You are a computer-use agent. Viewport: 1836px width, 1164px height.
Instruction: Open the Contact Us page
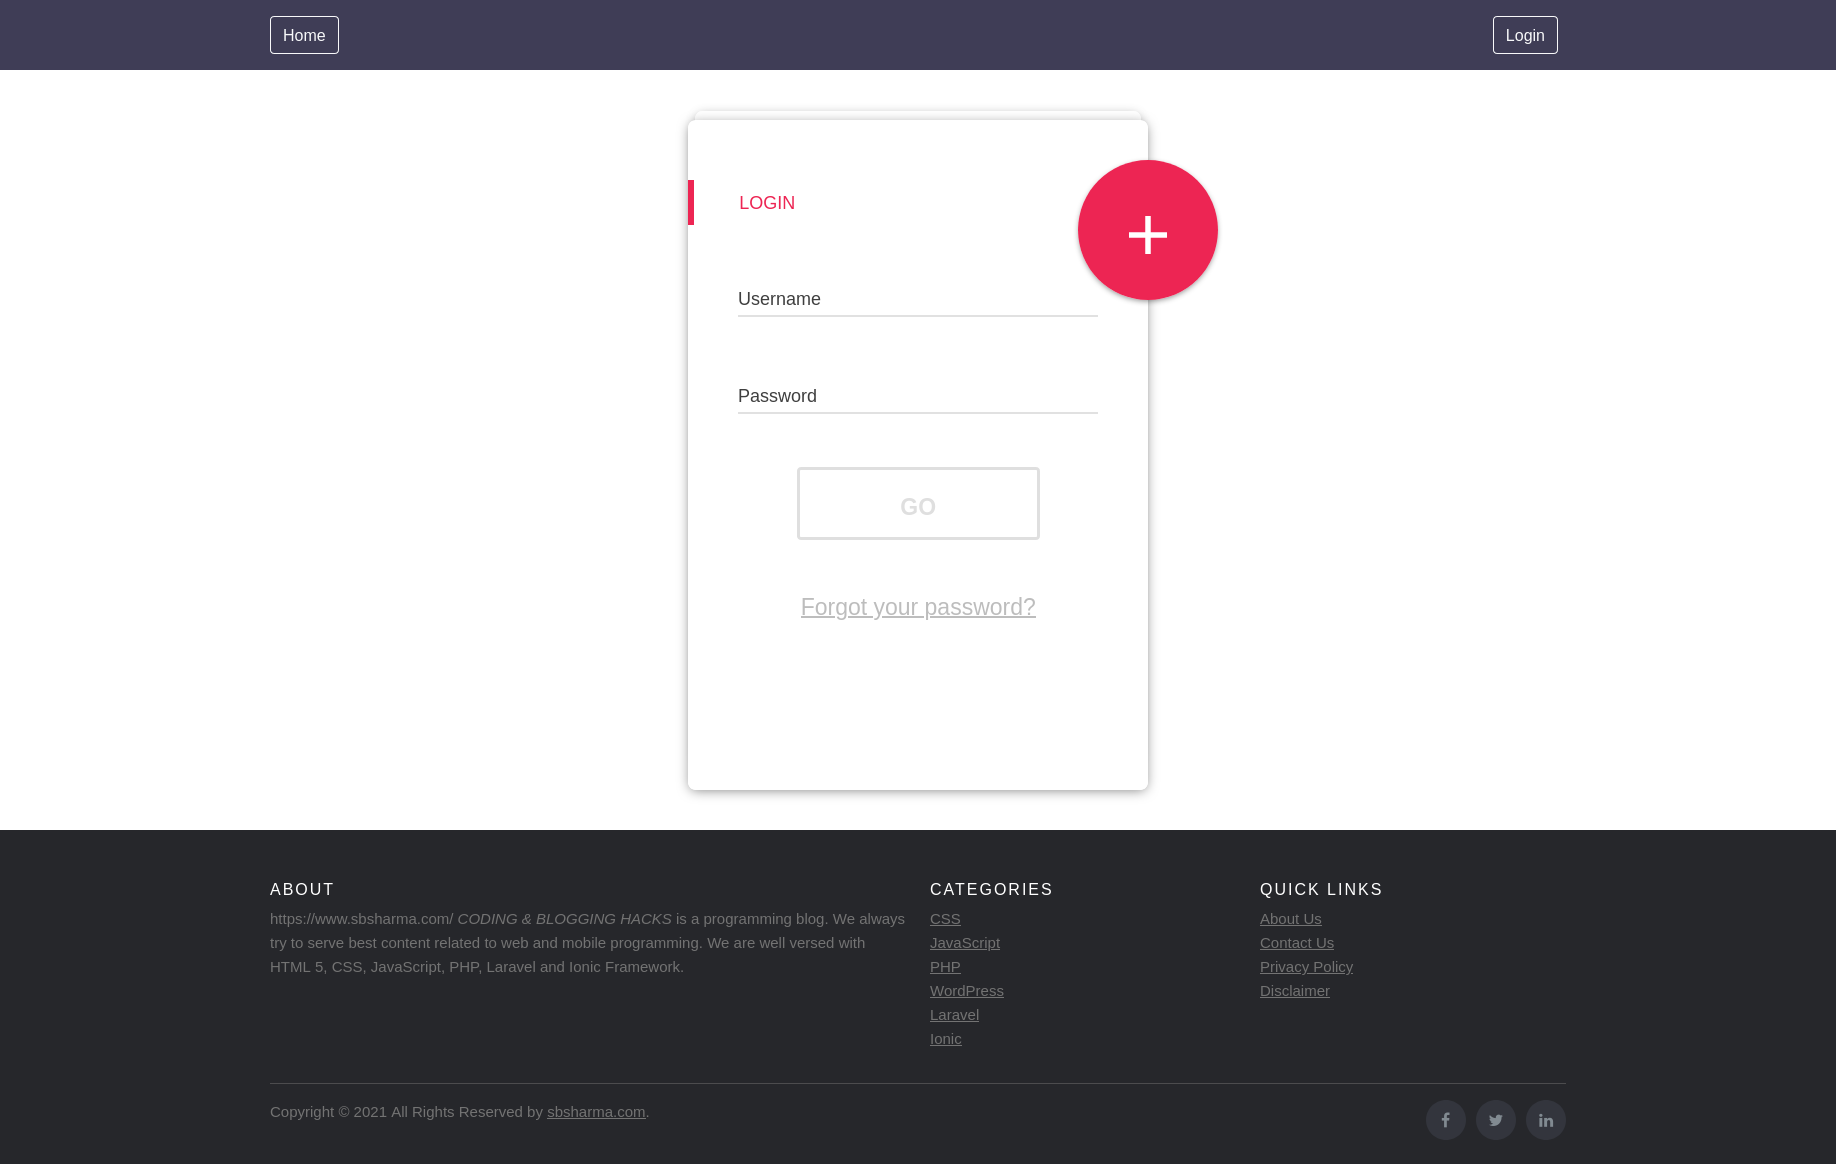click(1296, 942)
